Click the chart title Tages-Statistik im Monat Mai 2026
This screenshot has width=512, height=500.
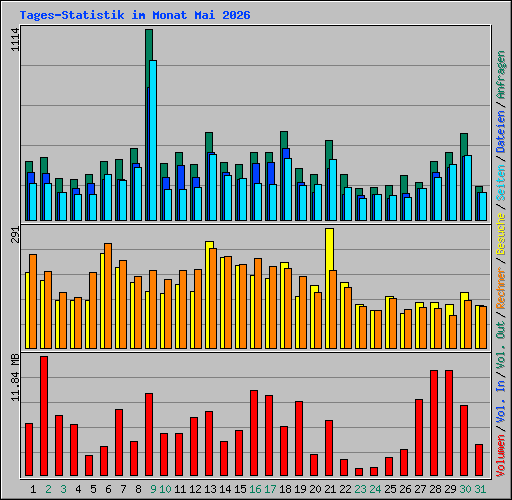pyautogui.click(x=135, y=15)
